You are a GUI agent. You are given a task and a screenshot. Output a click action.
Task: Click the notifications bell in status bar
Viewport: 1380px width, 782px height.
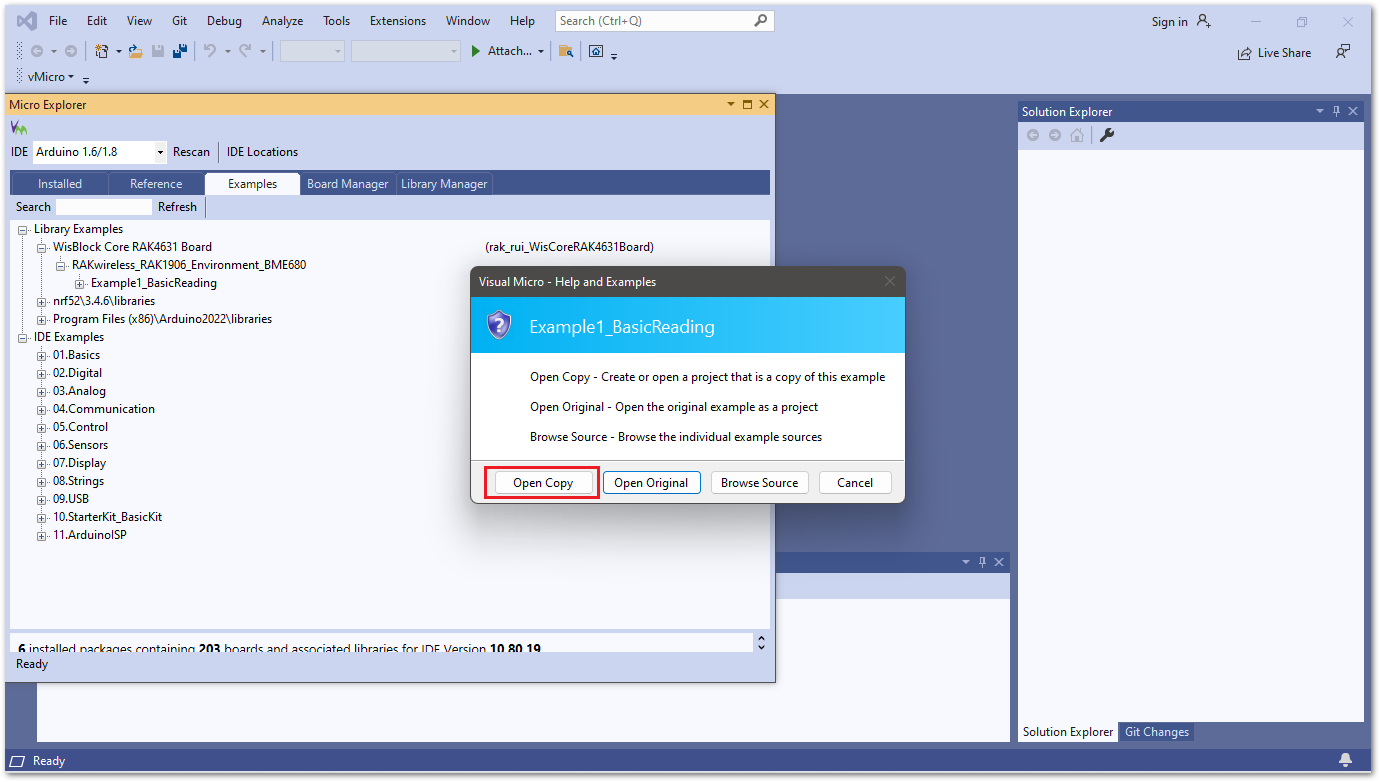pyautogui.click(x=1346, y=760)
